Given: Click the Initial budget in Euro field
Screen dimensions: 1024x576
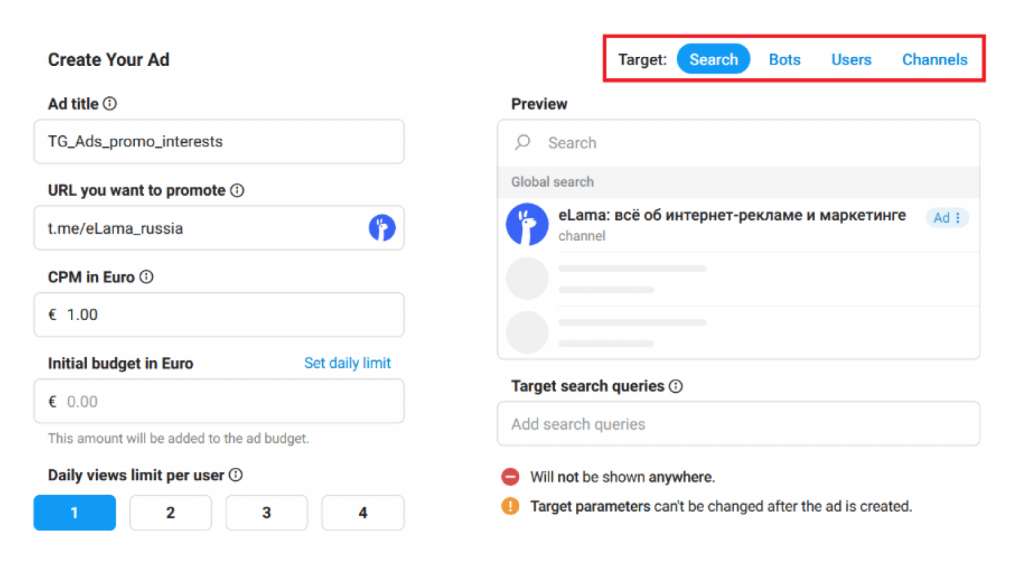Looking at the screenshot, I should coord(226,401).
